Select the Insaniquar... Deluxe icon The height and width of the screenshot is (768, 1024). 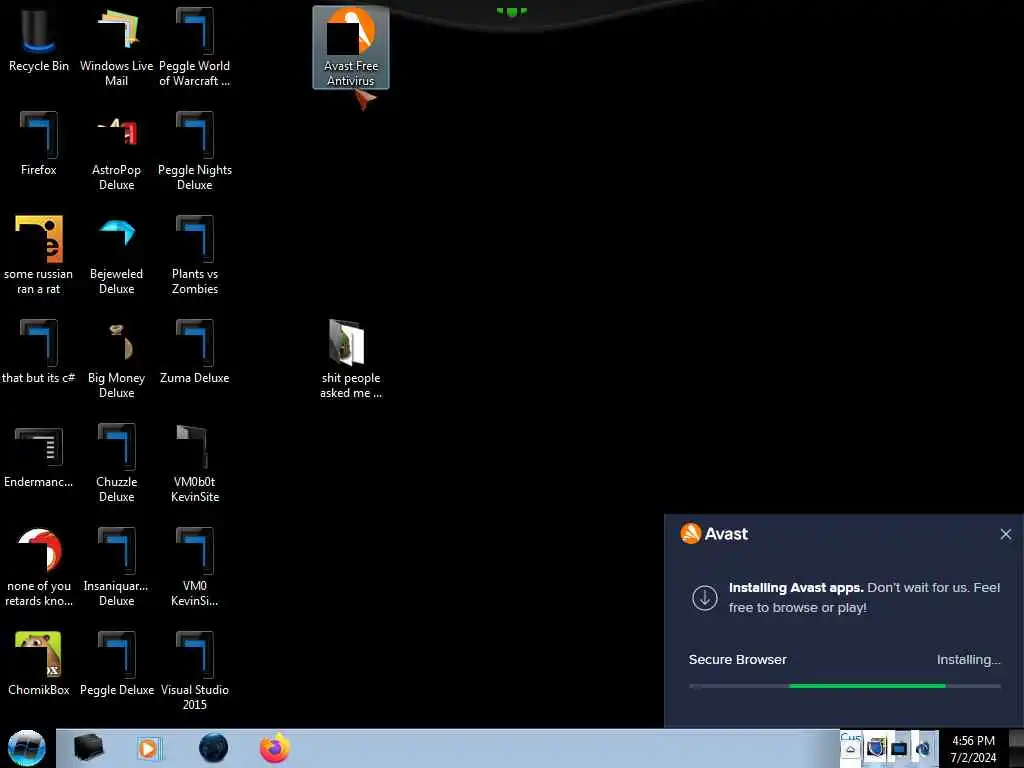click(116, 566)
